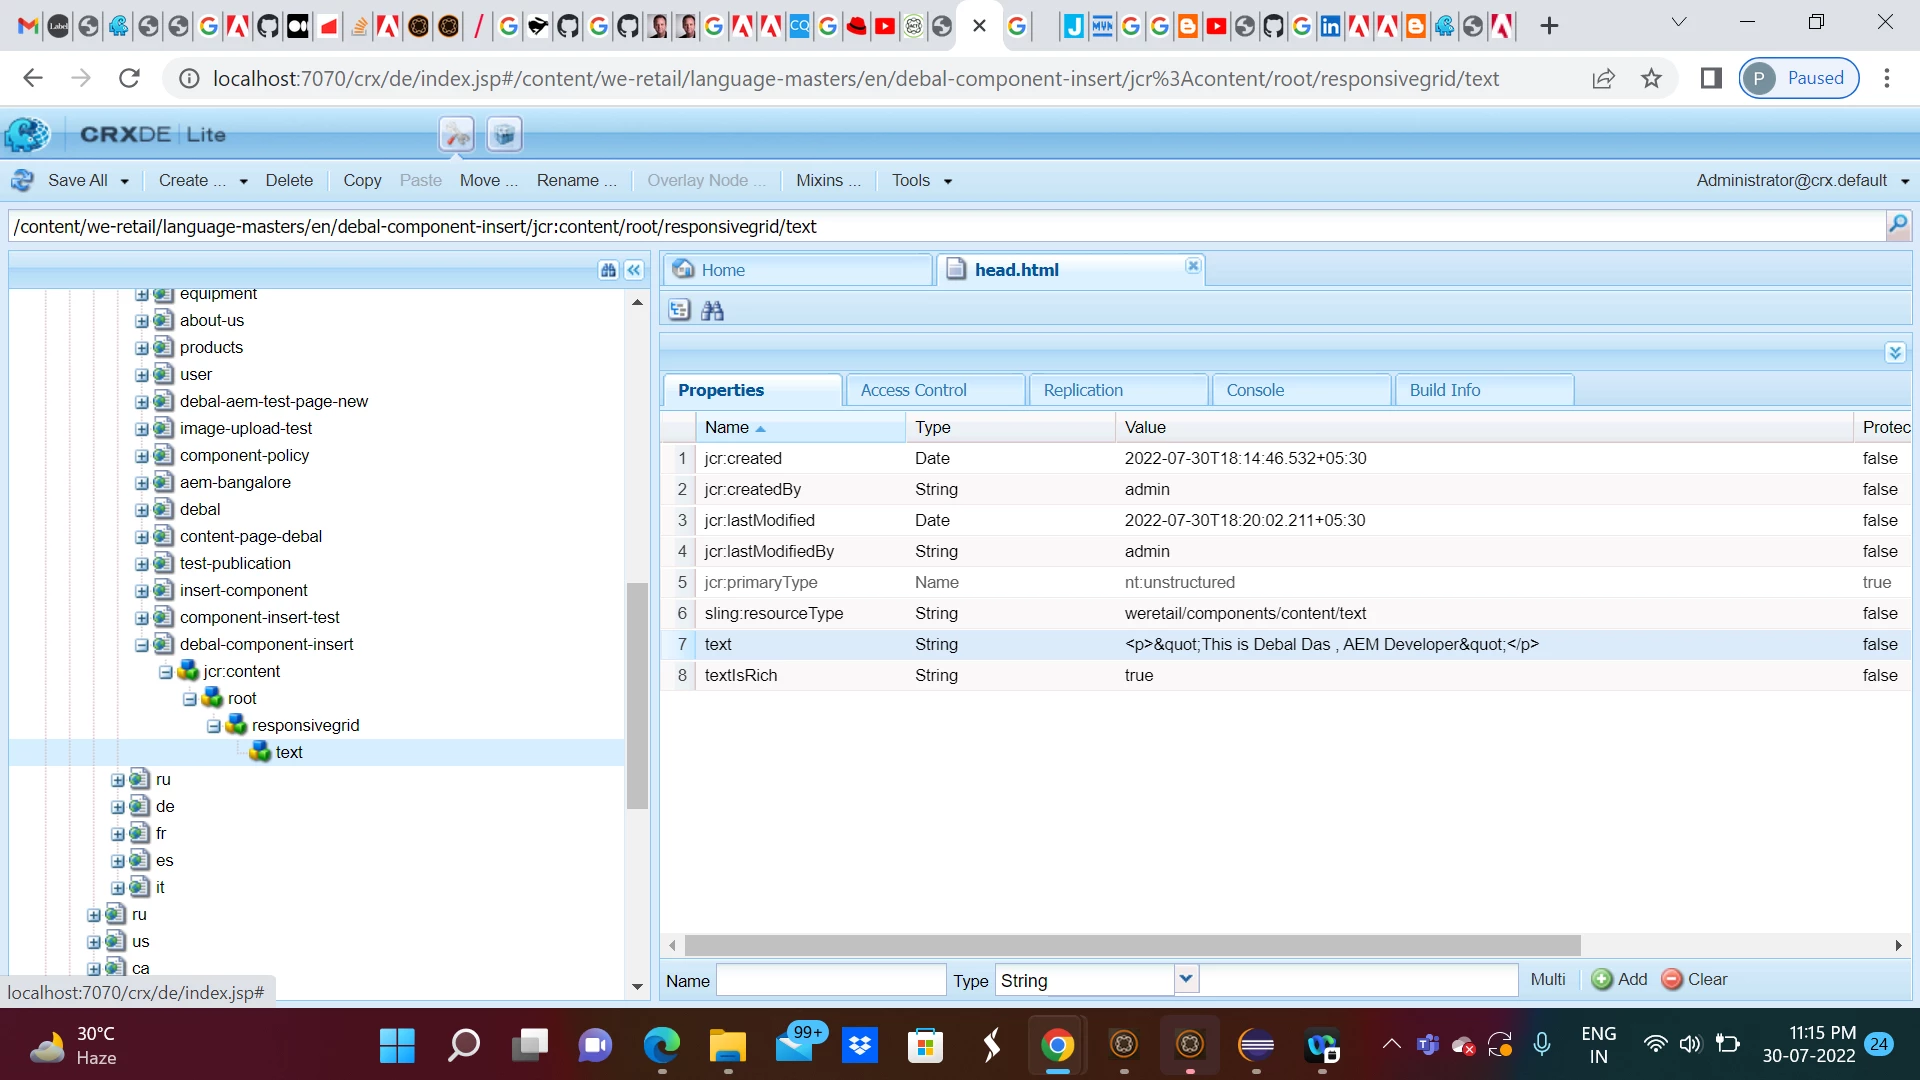Click the green Add property button
The height and width of the screenshot is (1080, 1920).
click(x=1619, y=980)
